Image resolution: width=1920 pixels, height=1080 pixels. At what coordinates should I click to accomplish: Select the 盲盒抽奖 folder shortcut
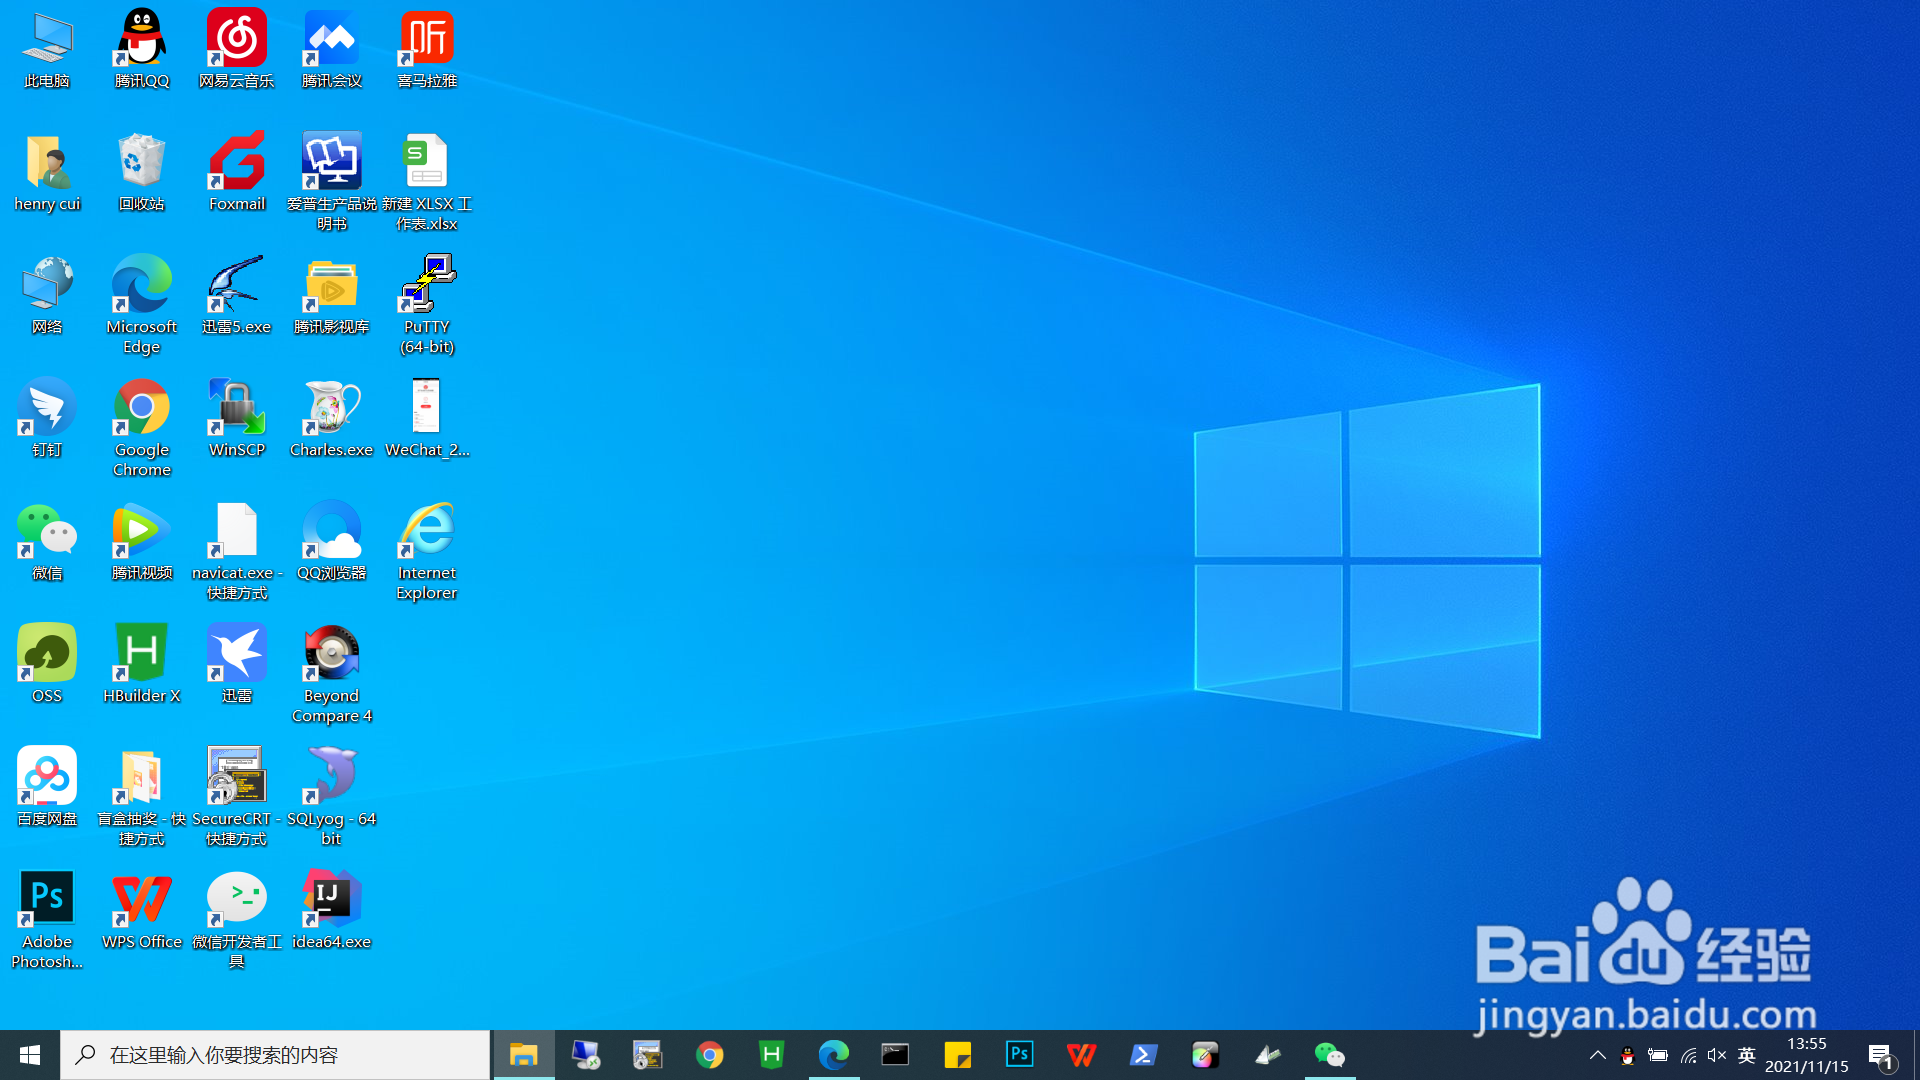(x=142, y=797)
